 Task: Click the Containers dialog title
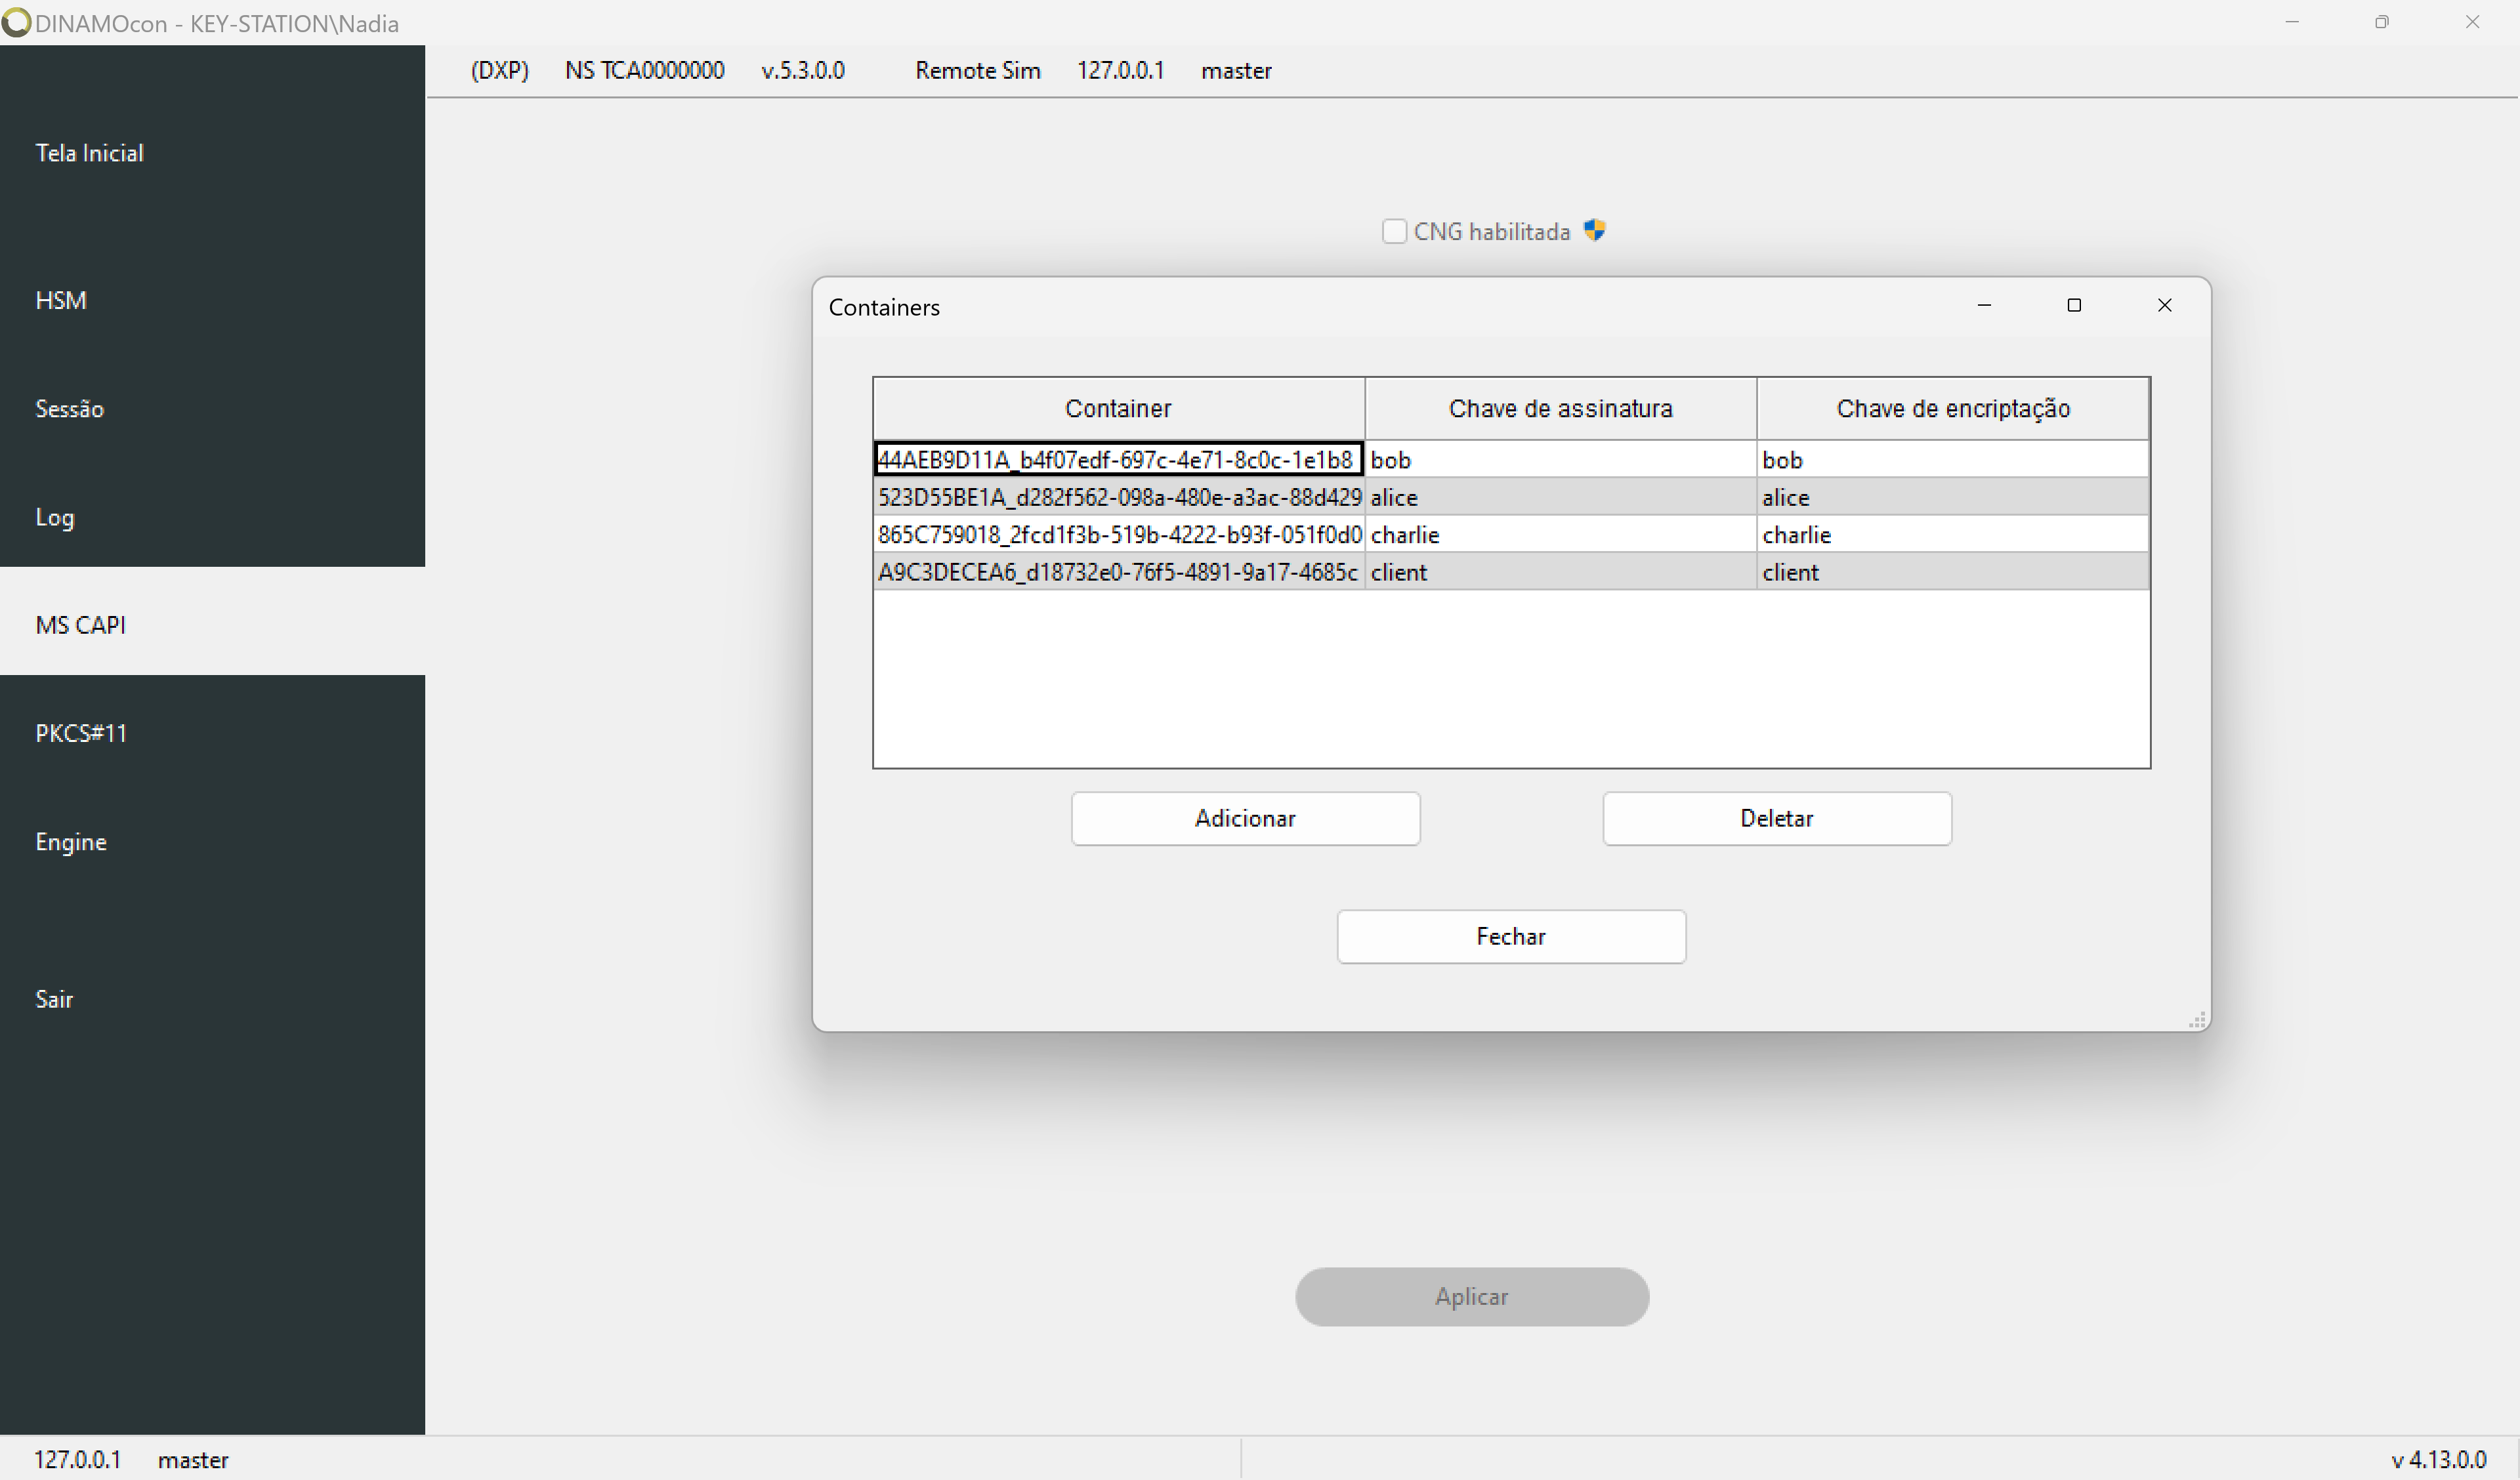pyautogui.click(x=884, y=307)
